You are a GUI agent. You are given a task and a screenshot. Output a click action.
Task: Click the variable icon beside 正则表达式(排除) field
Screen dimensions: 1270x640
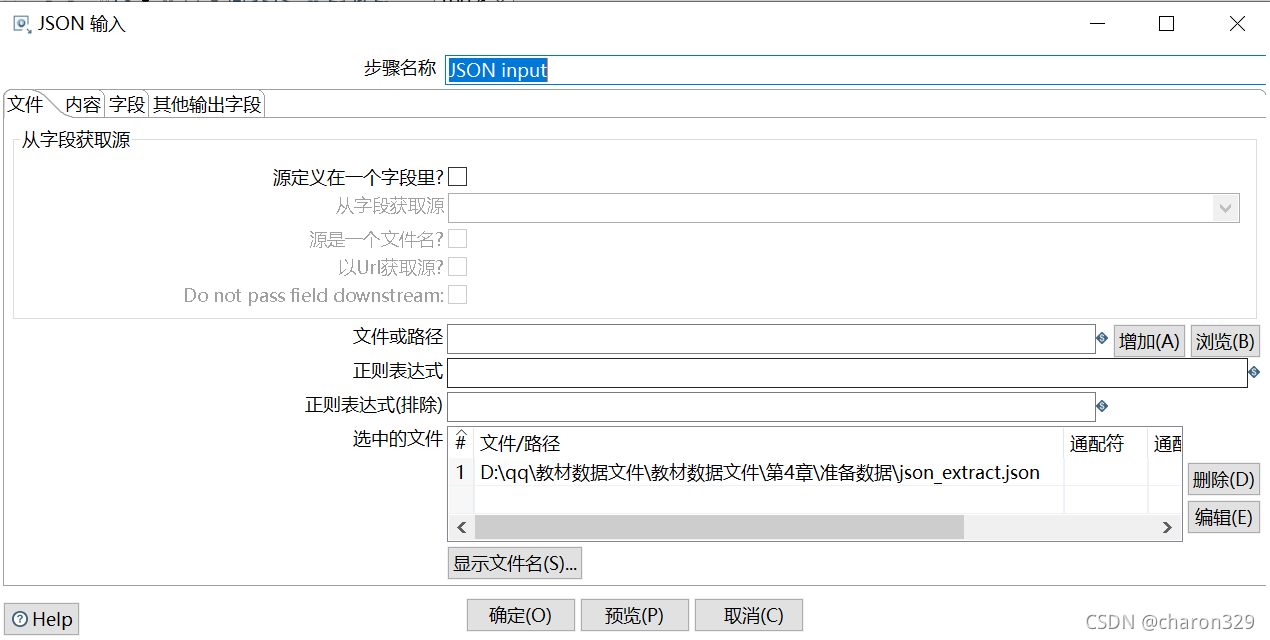click(1104, 406)
